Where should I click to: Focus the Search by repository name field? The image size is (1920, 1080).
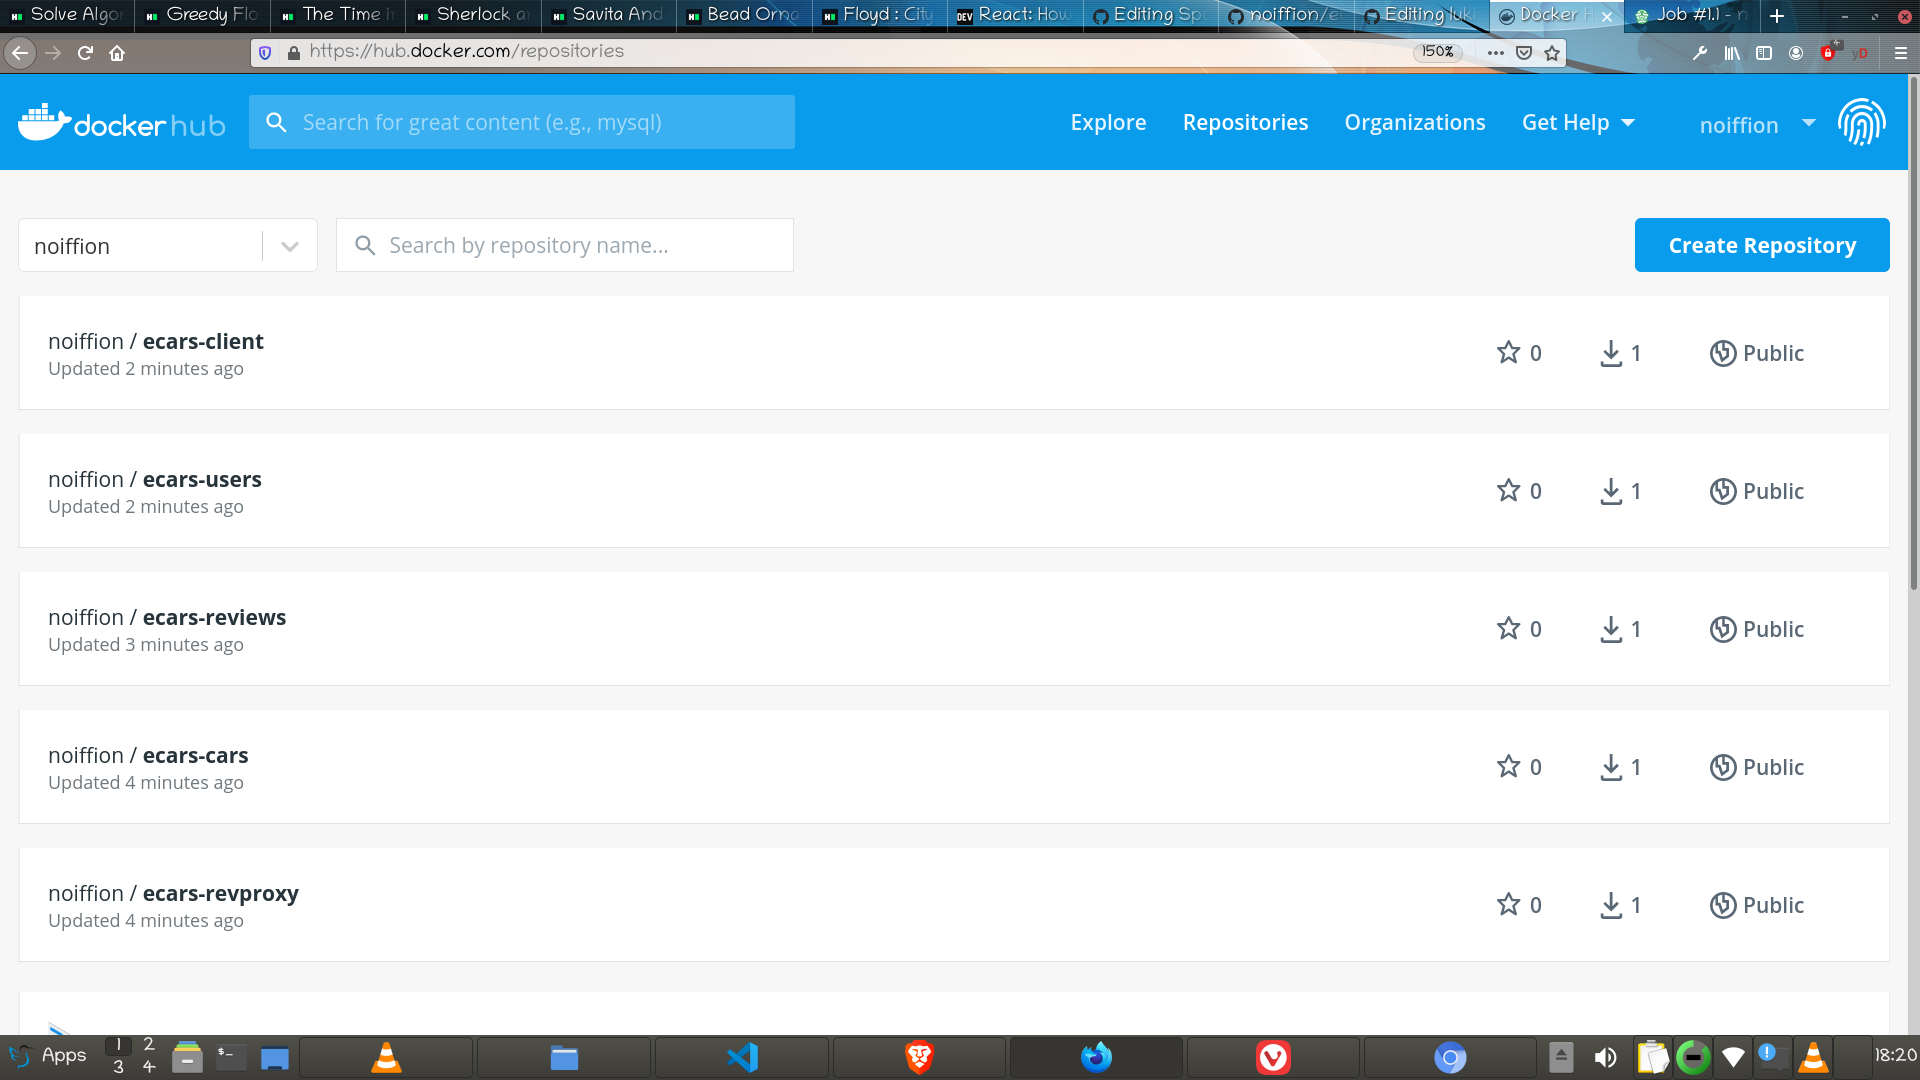(x=565, y=245)
